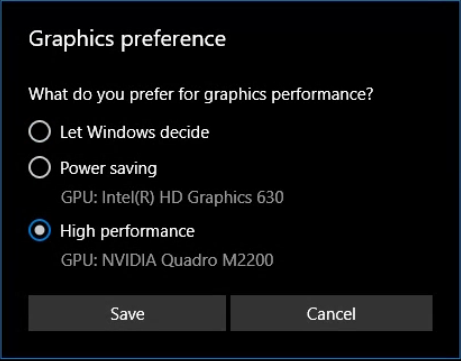Select the Let Windows decide radio button
The height and width of the screenshot is (361, 461).
click(40, 132)
